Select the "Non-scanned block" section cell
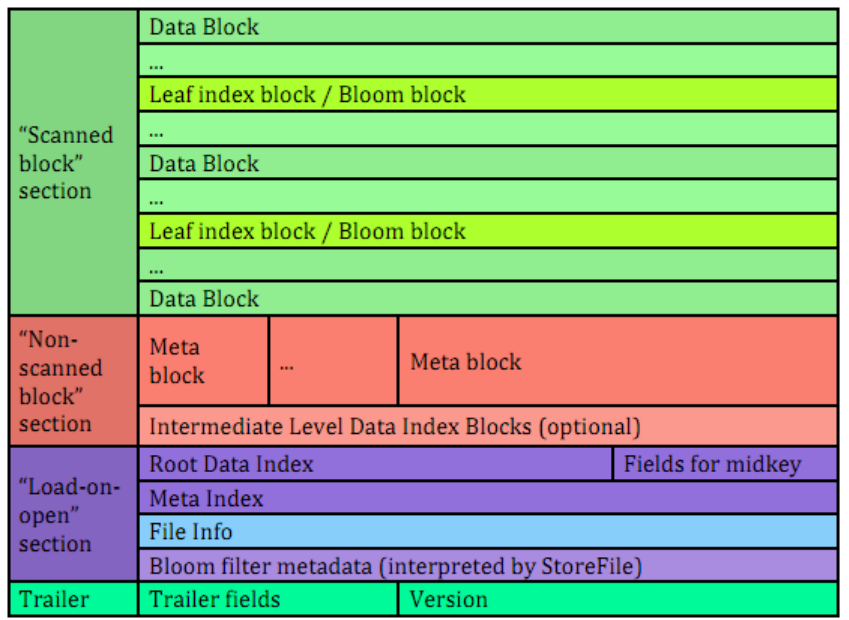Screen dimensions: 849x620 tap(73, 381)
